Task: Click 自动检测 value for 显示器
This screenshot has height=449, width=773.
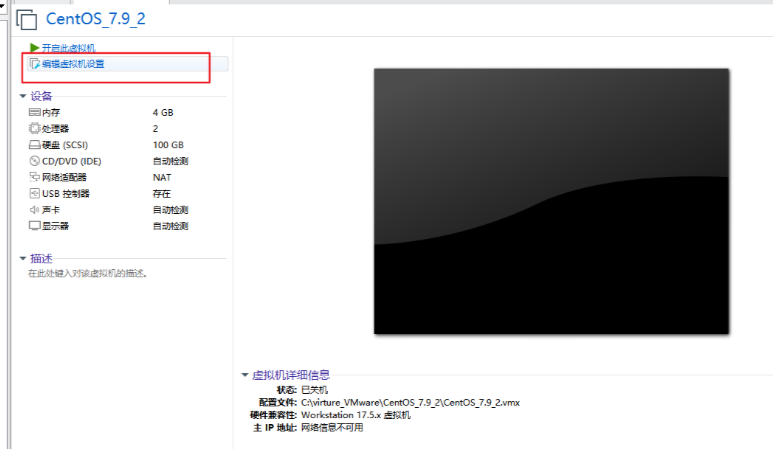Action: click(171, 226)
